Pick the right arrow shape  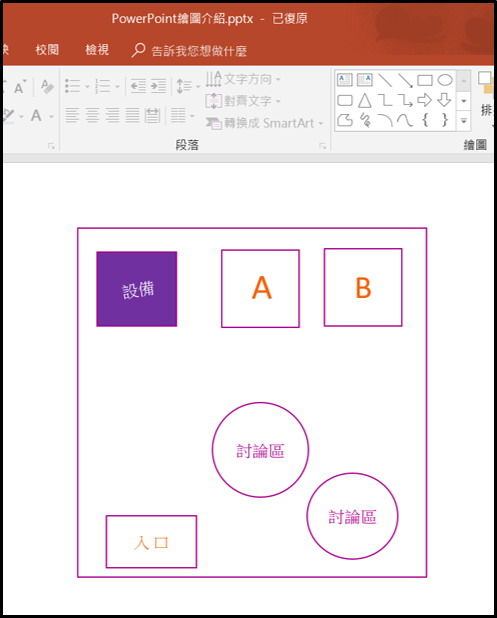click(424, 100)
